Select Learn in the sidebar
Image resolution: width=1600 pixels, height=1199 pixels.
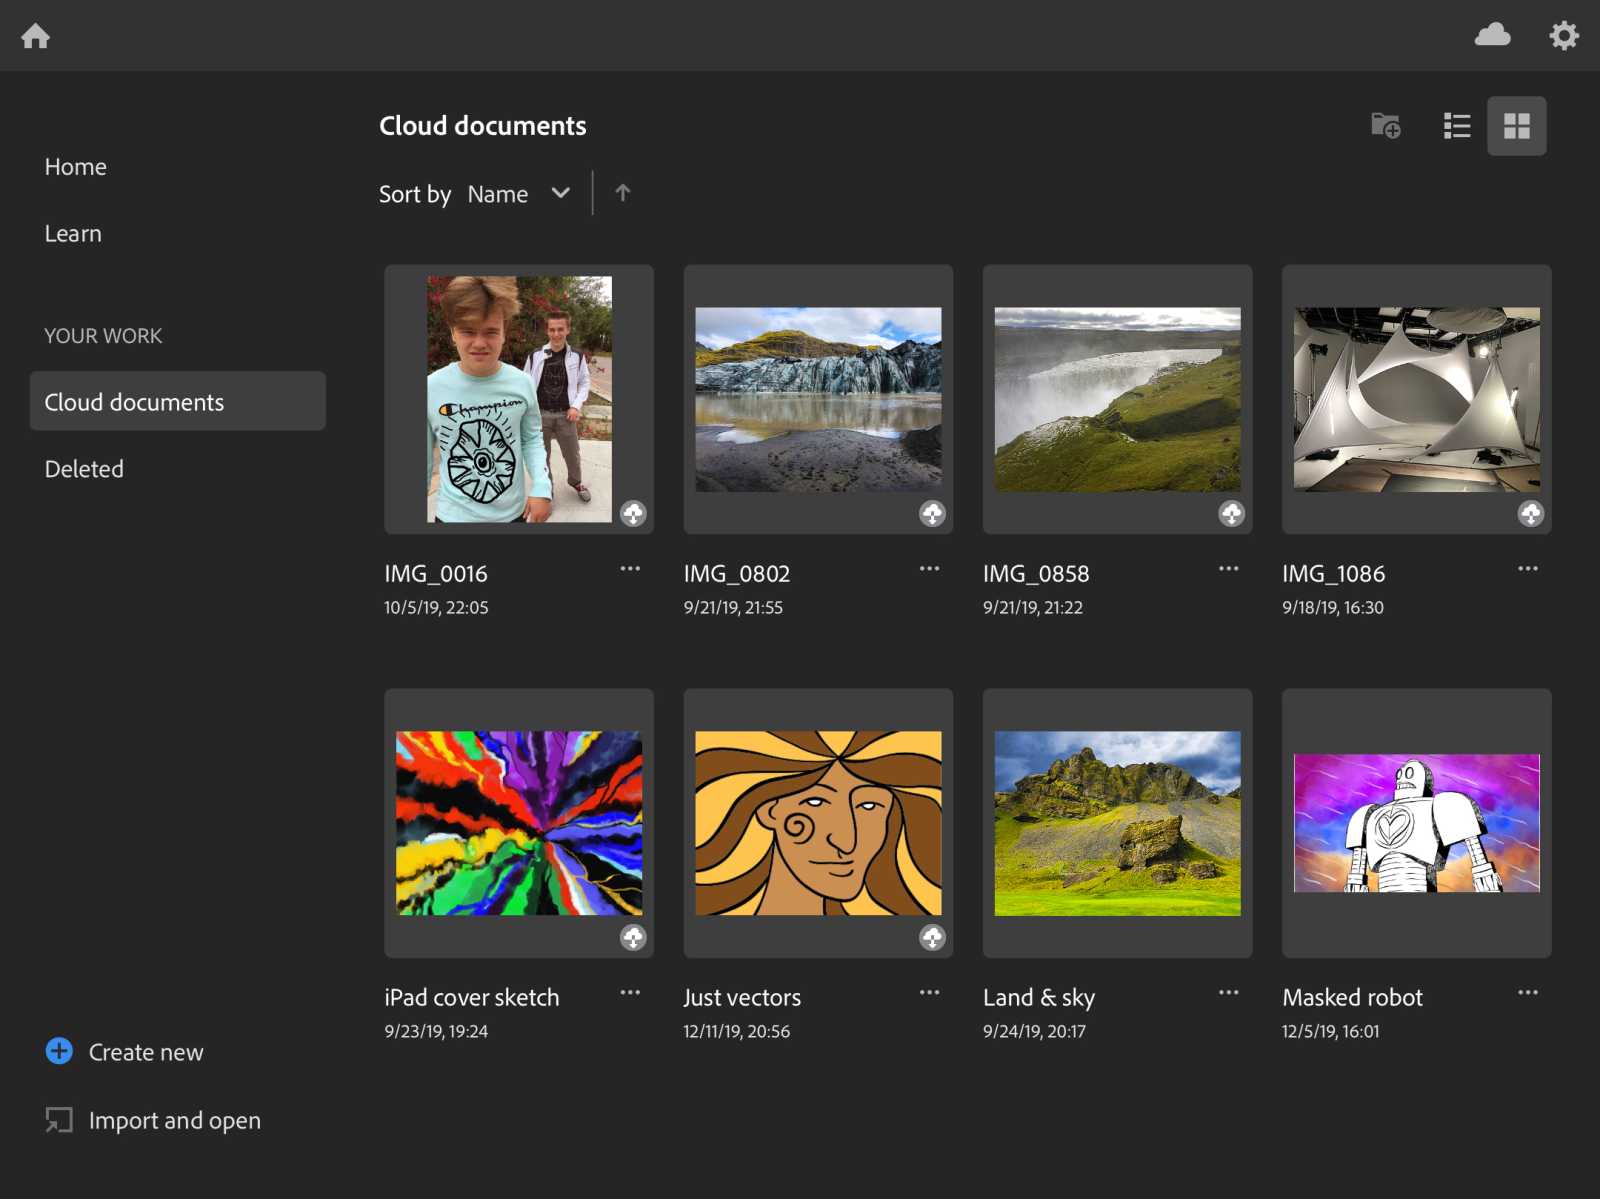(x=73, y=233)
